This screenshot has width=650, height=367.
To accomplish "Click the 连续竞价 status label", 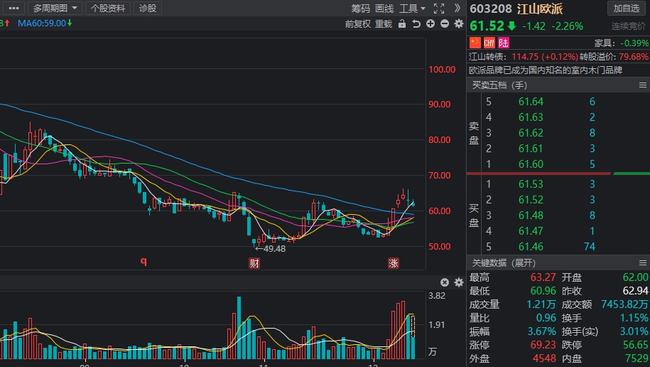I will (628, 26).
